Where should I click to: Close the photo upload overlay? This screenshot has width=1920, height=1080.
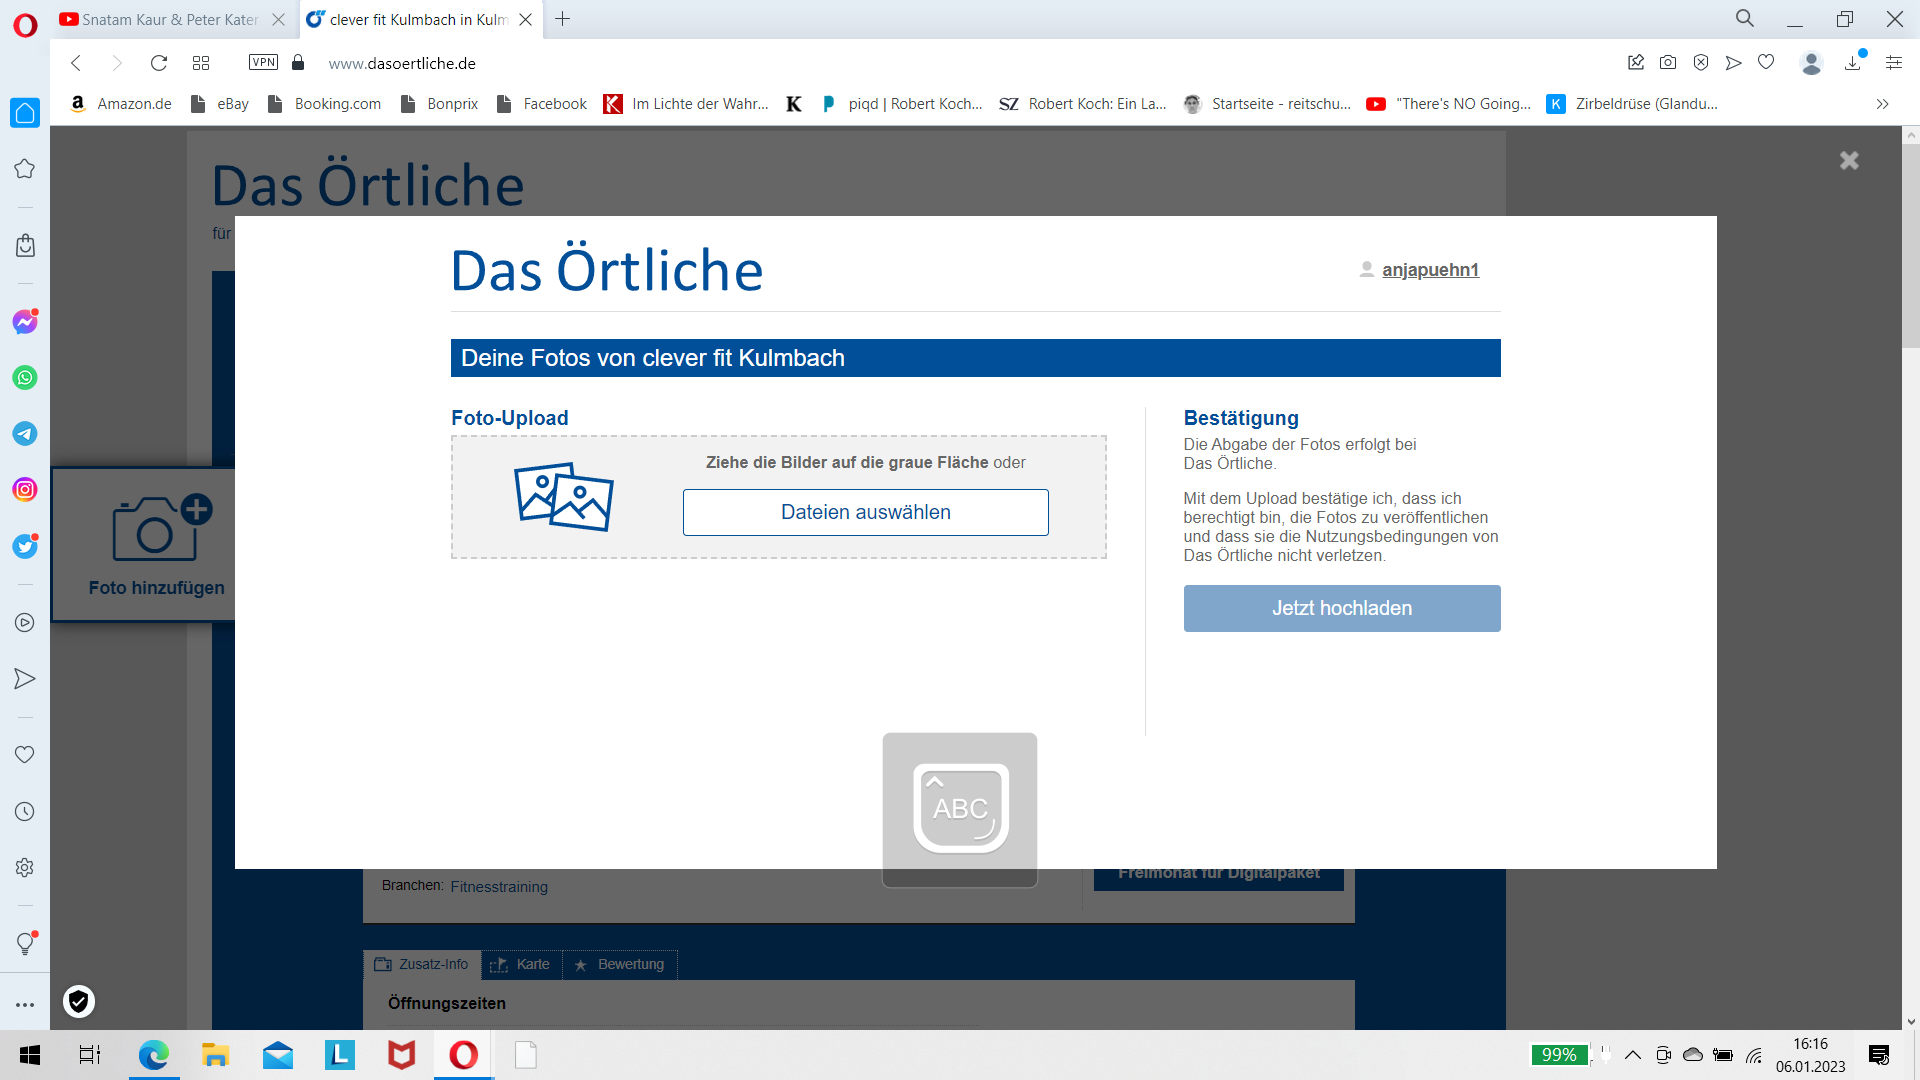point(1849,161)
